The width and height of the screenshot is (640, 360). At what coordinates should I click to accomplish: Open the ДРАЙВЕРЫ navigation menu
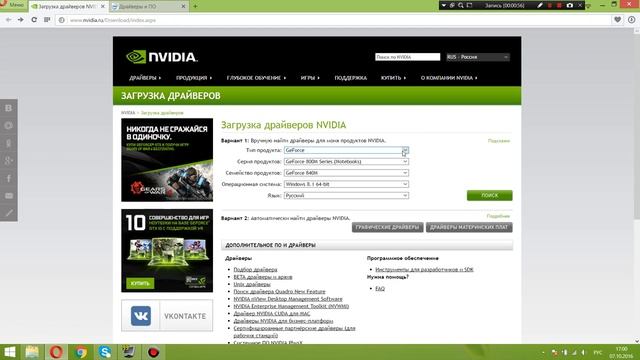tap(145, 78)
